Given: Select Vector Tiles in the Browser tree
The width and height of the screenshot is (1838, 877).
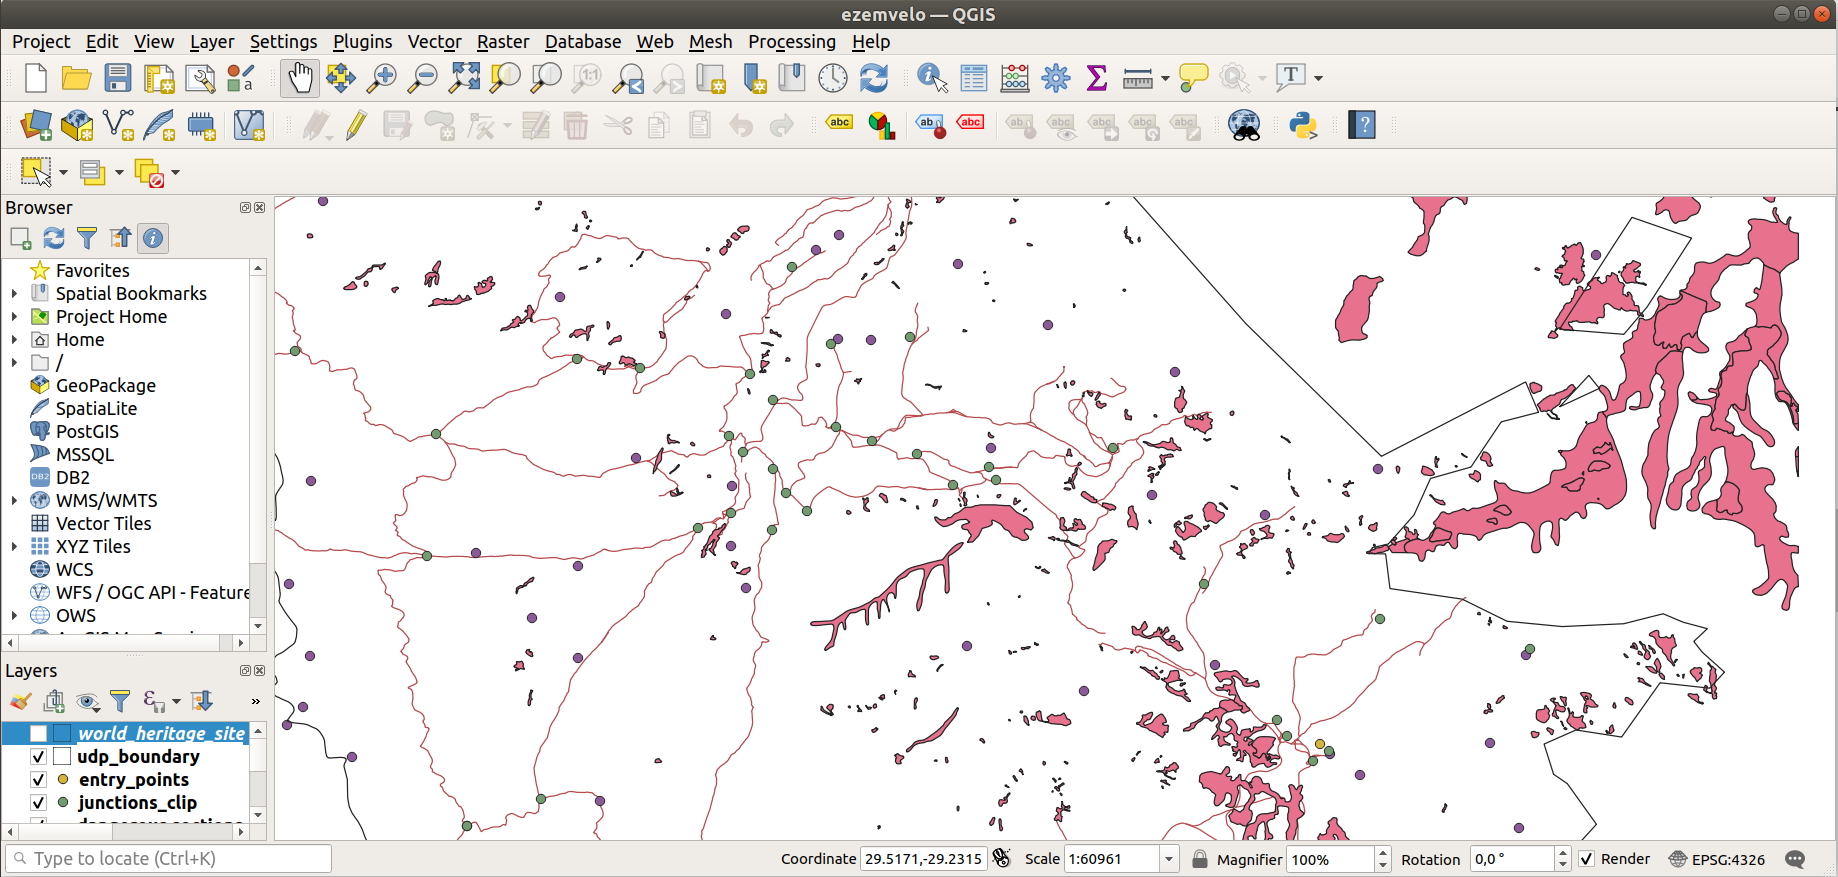Looking at the screenshot, I should (x=103, y=524).
